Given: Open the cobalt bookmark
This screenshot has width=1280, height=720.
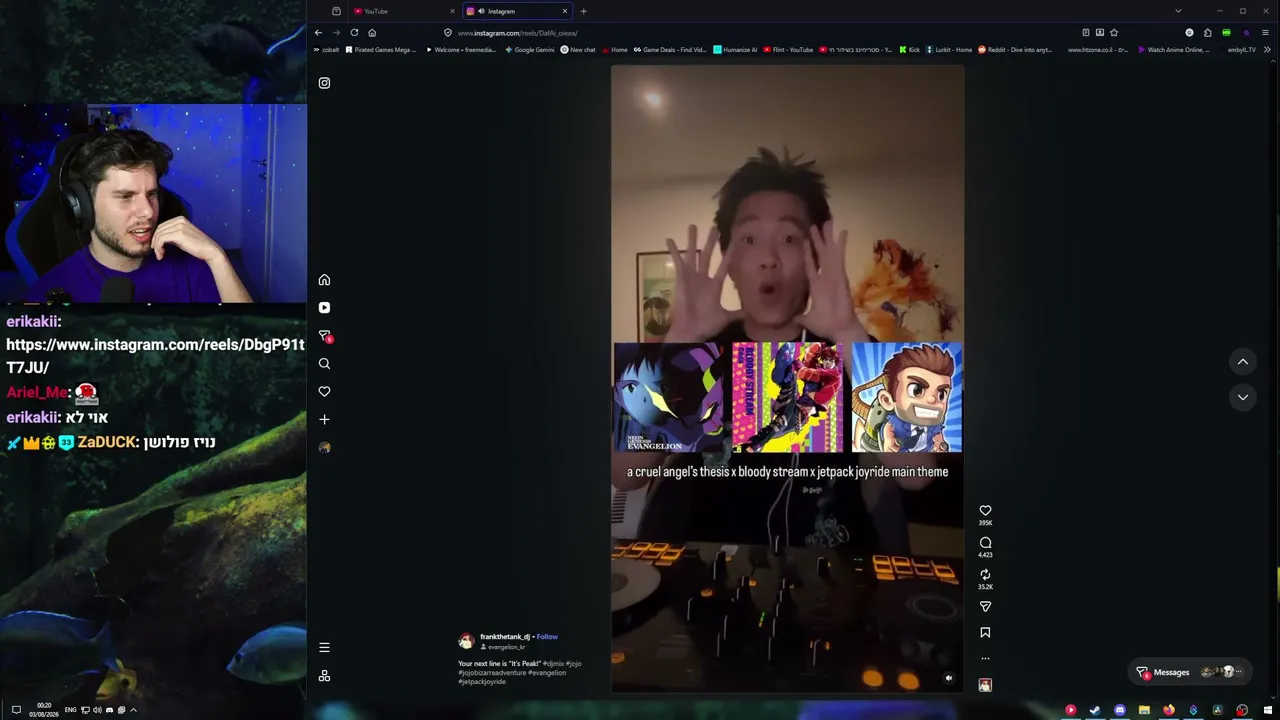Looking at the screenshot, I should [327, 50].
